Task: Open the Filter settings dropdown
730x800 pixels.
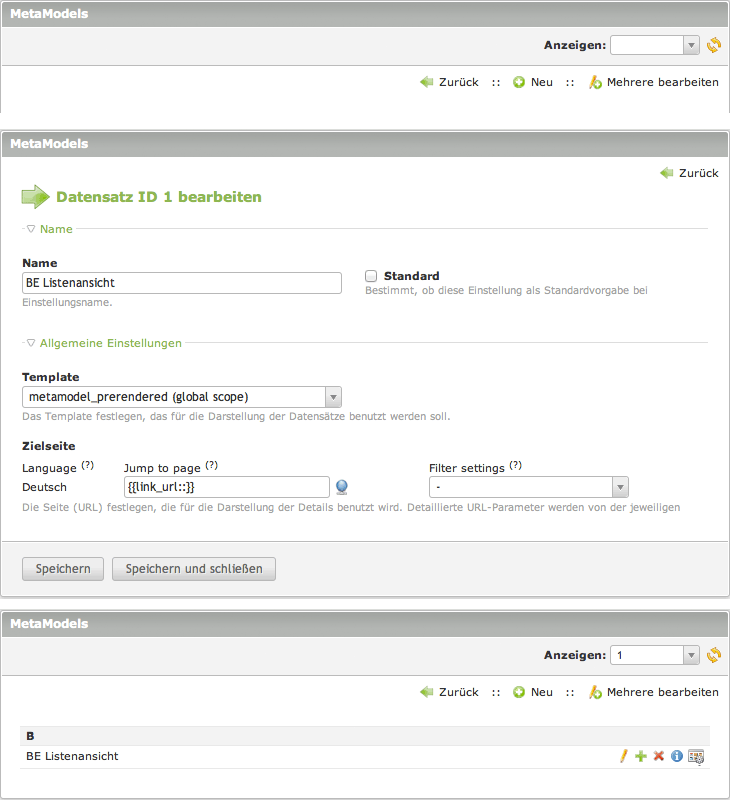Action: tap(528, 487)
